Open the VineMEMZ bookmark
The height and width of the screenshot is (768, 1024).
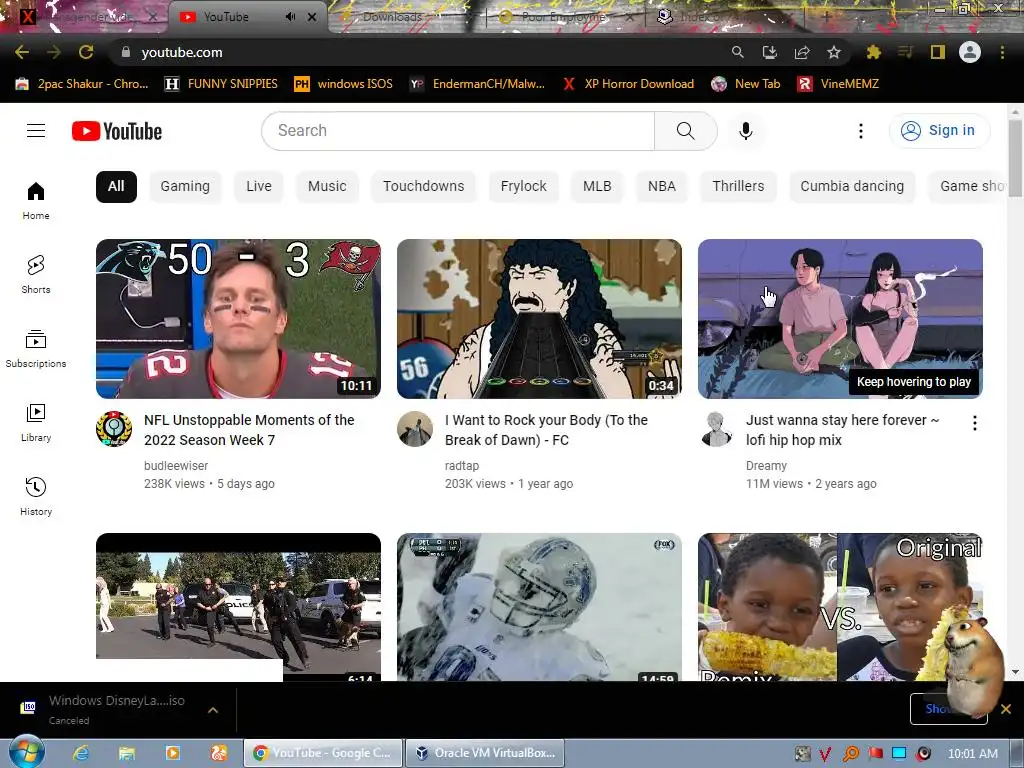(838, 84)
